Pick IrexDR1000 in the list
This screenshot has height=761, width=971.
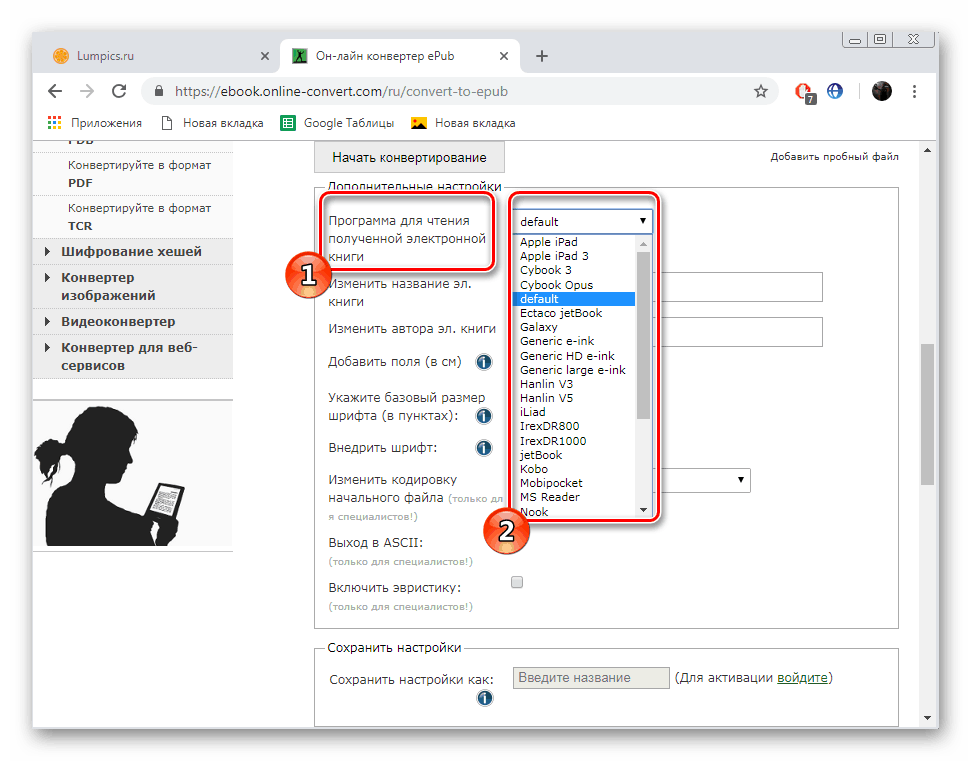(x=574, y=441)
